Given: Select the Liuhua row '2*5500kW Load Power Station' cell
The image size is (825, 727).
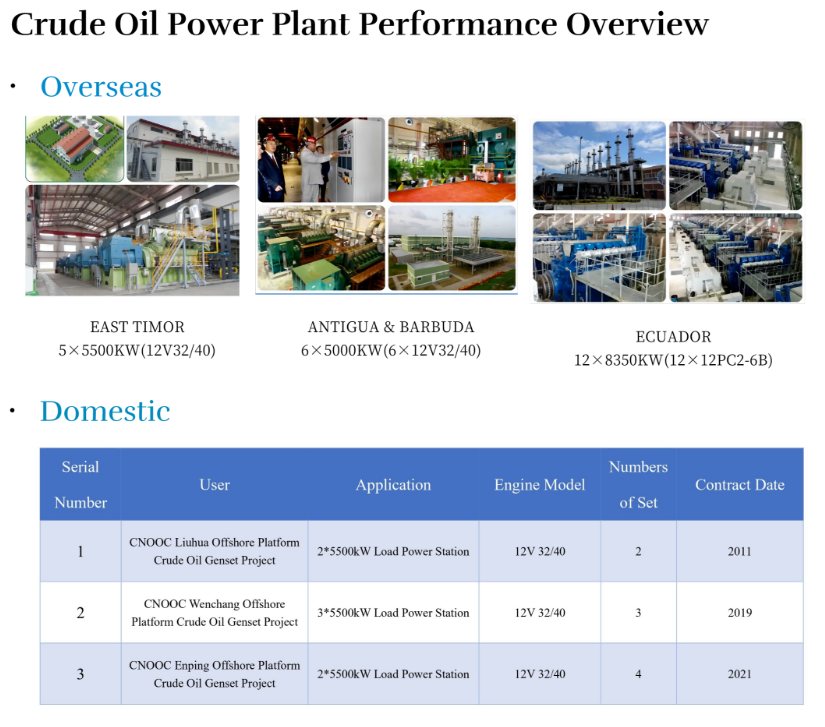Looking at the screenshot, I should coord(394,551).
